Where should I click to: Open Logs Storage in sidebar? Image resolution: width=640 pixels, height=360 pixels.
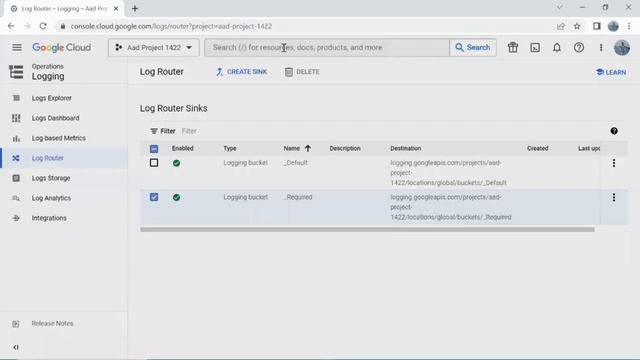coord(51,178)
